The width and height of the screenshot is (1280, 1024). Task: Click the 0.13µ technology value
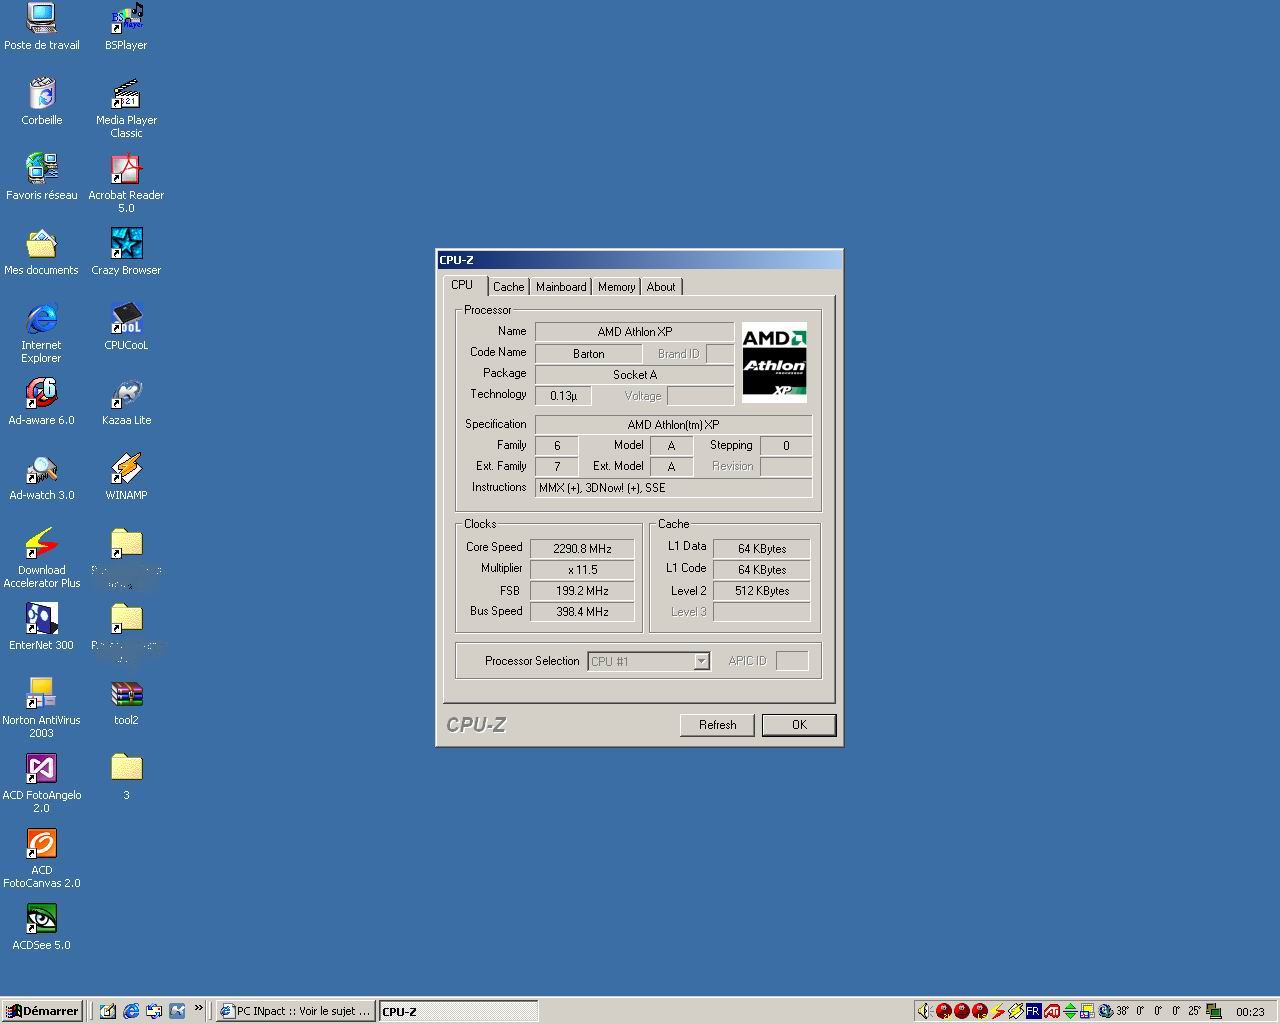pyautogui.click(x=563, y=396)
